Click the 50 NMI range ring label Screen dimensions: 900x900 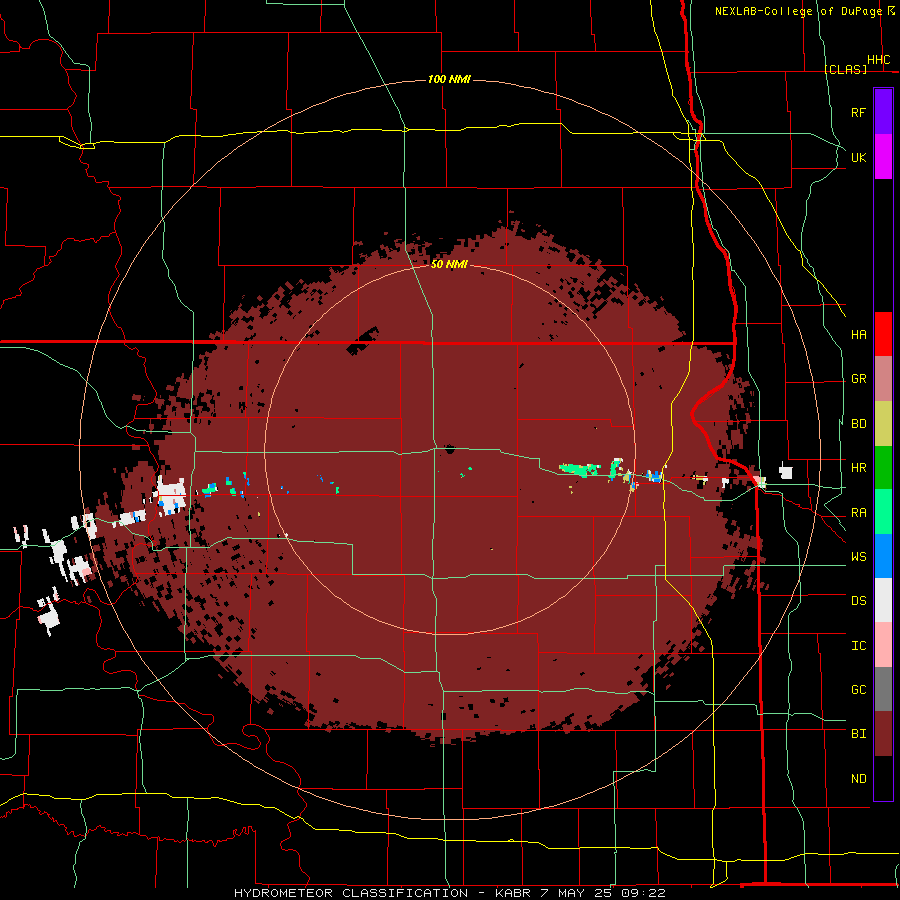[449, 264]
